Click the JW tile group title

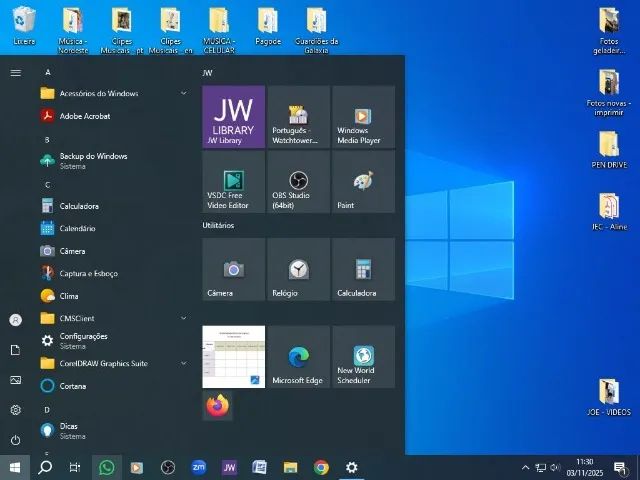point(207,73)
